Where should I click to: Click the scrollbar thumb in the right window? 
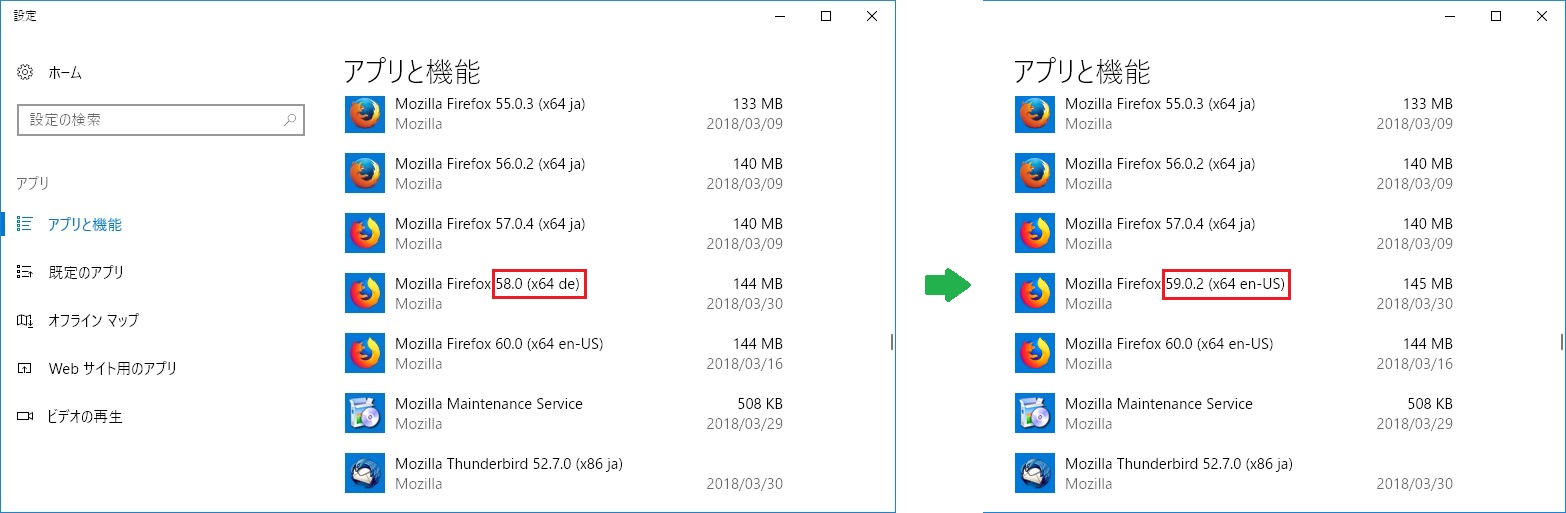click(x=1561, y=342)
